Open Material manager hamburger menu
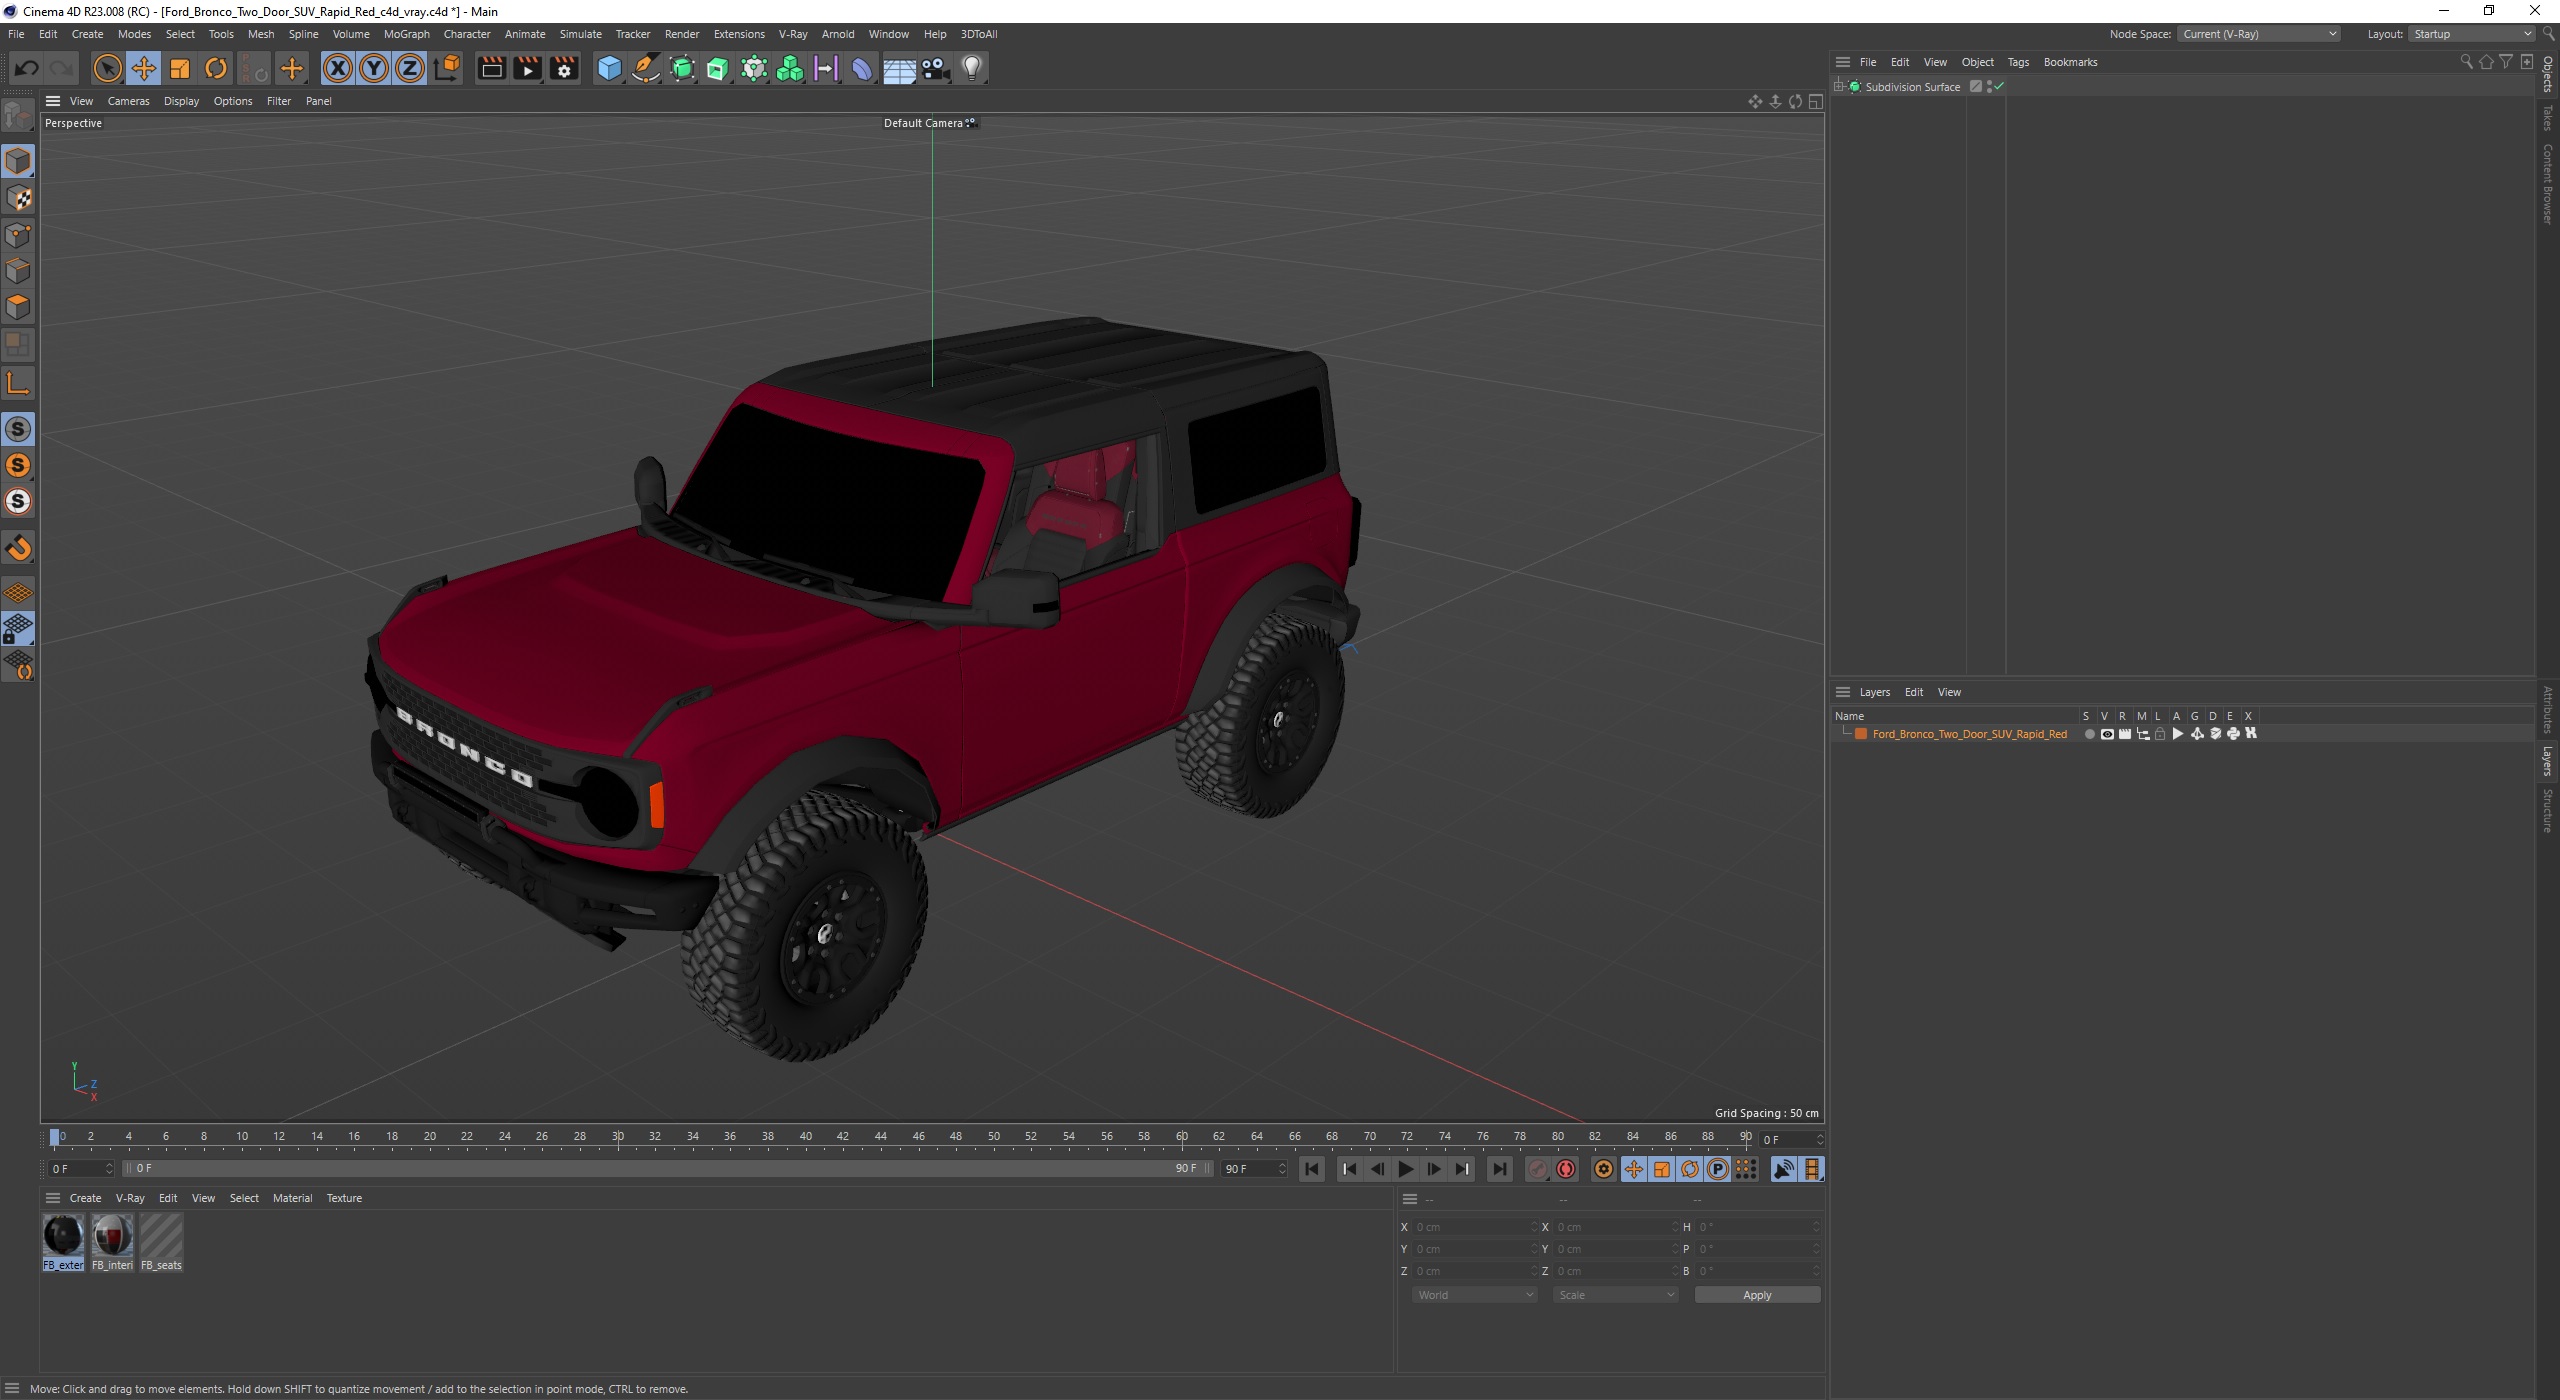The width and height of the screenshot is (2560, 1400). (x=53, y=1198)
